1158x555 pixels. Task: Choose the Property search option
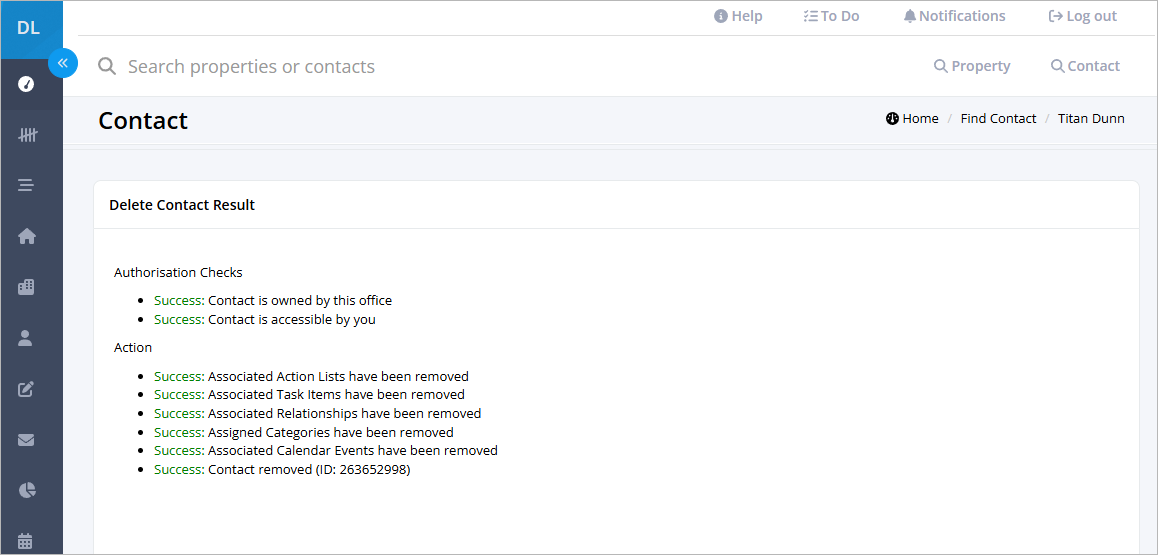coord(972,66)
